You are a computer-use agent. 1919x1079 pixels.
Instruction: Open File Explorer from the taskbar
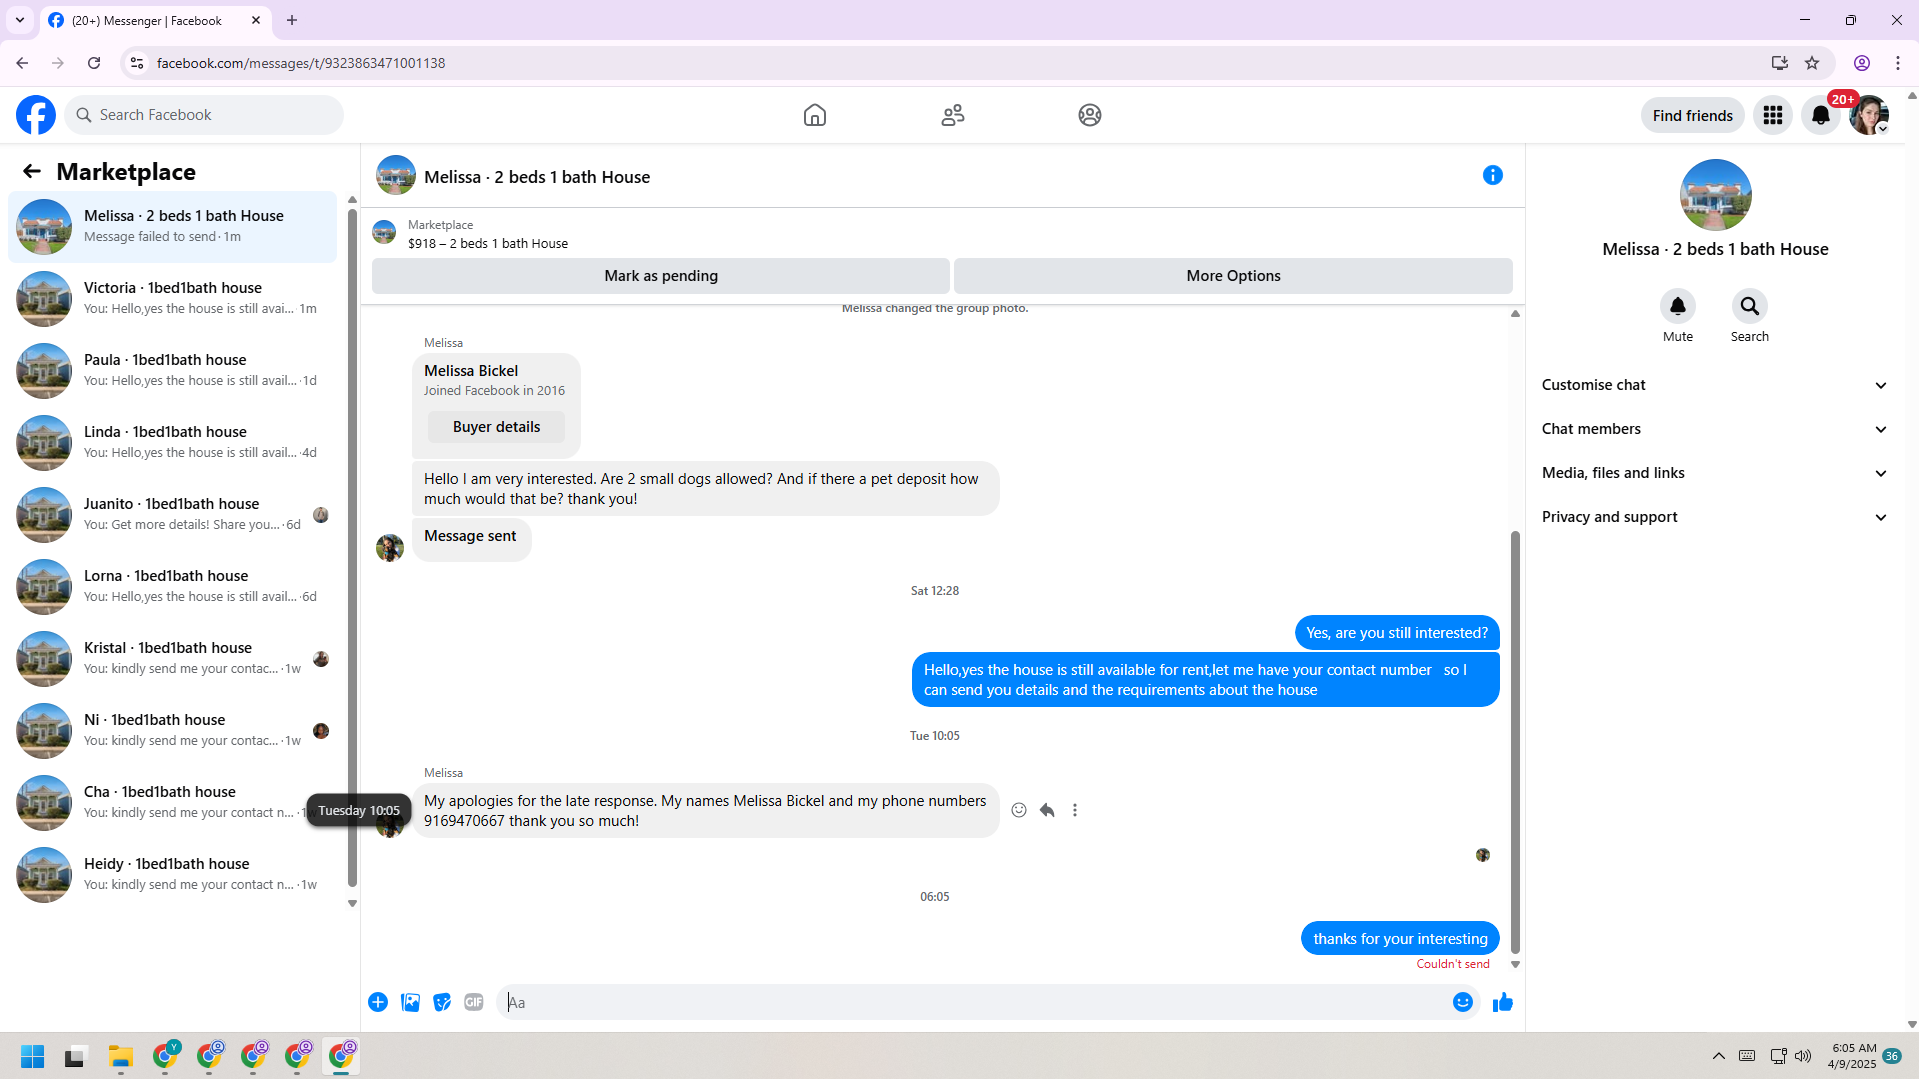(121, 1056)
